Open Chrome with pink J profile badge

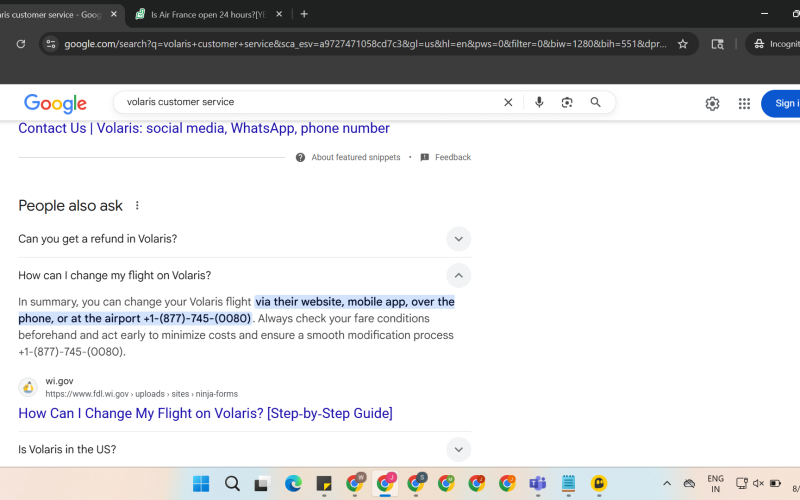click(x=386, y=482)
